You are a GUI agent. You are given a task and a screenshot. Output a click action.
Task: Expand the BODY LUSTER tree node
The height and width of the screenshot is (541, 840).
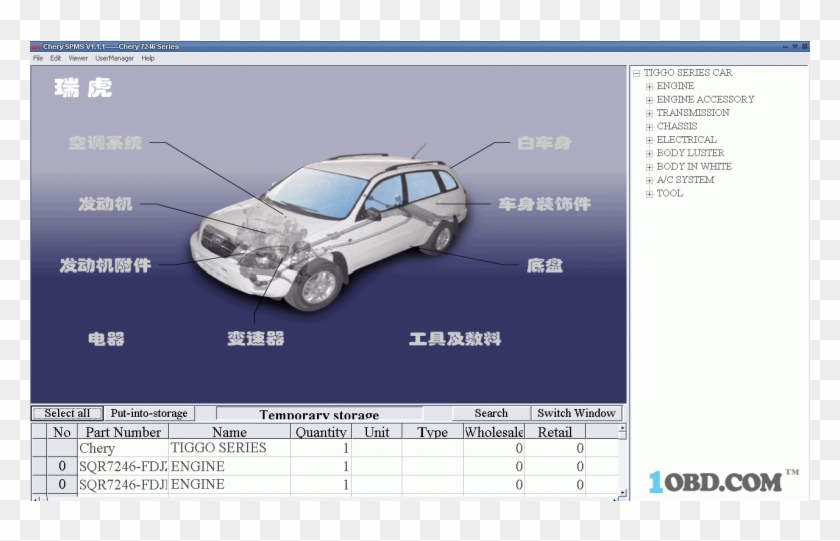pos(649,154)
